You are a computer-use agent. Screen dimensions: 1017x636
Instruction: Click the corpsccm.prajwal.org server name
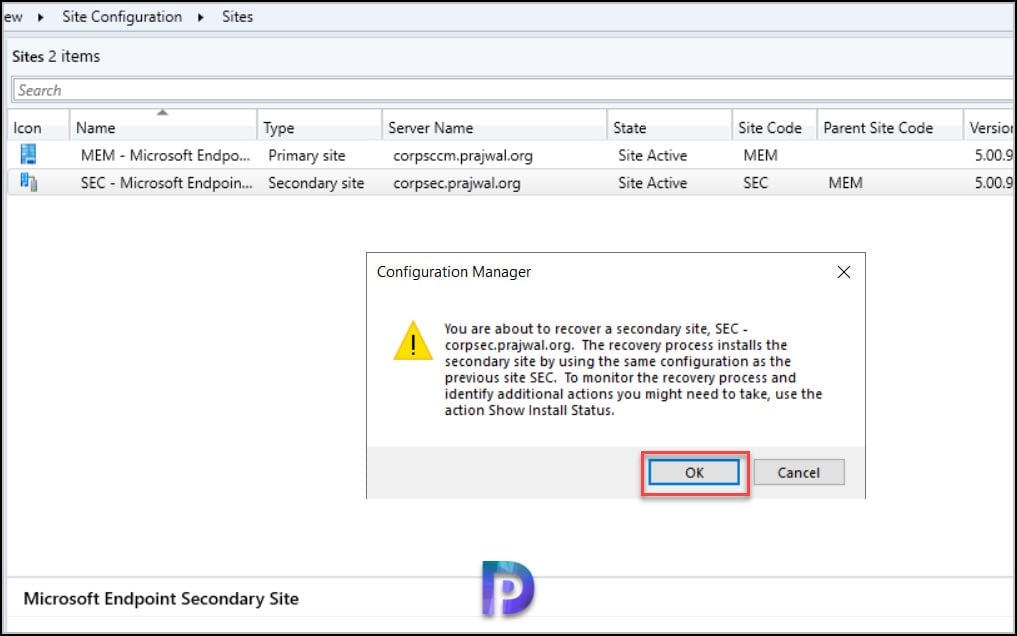[x=462, y=156]
